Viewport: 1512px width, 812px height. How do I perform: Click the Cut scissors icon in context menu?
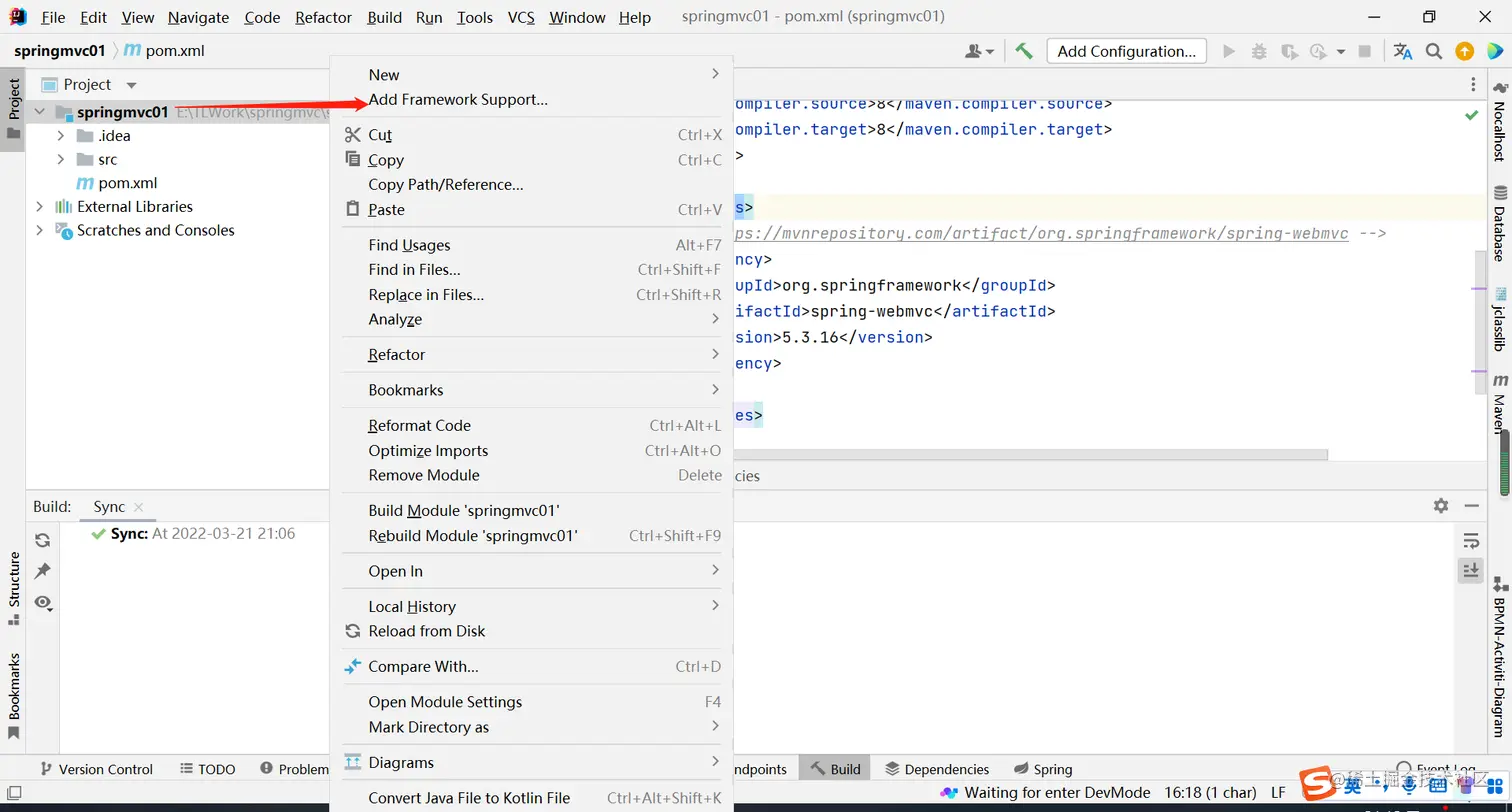point(352,135)
